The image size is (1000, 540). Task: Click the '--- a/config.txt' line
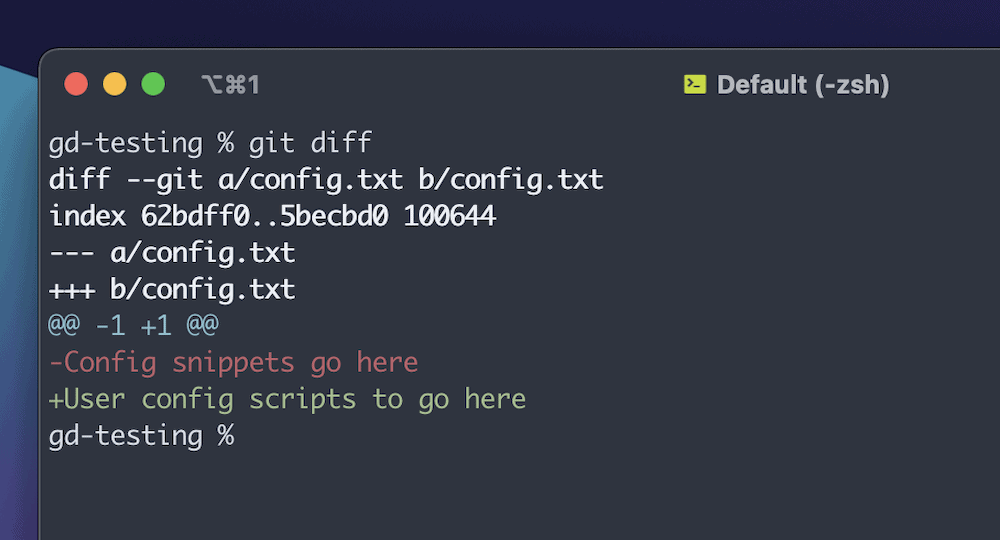pos(172,253)
